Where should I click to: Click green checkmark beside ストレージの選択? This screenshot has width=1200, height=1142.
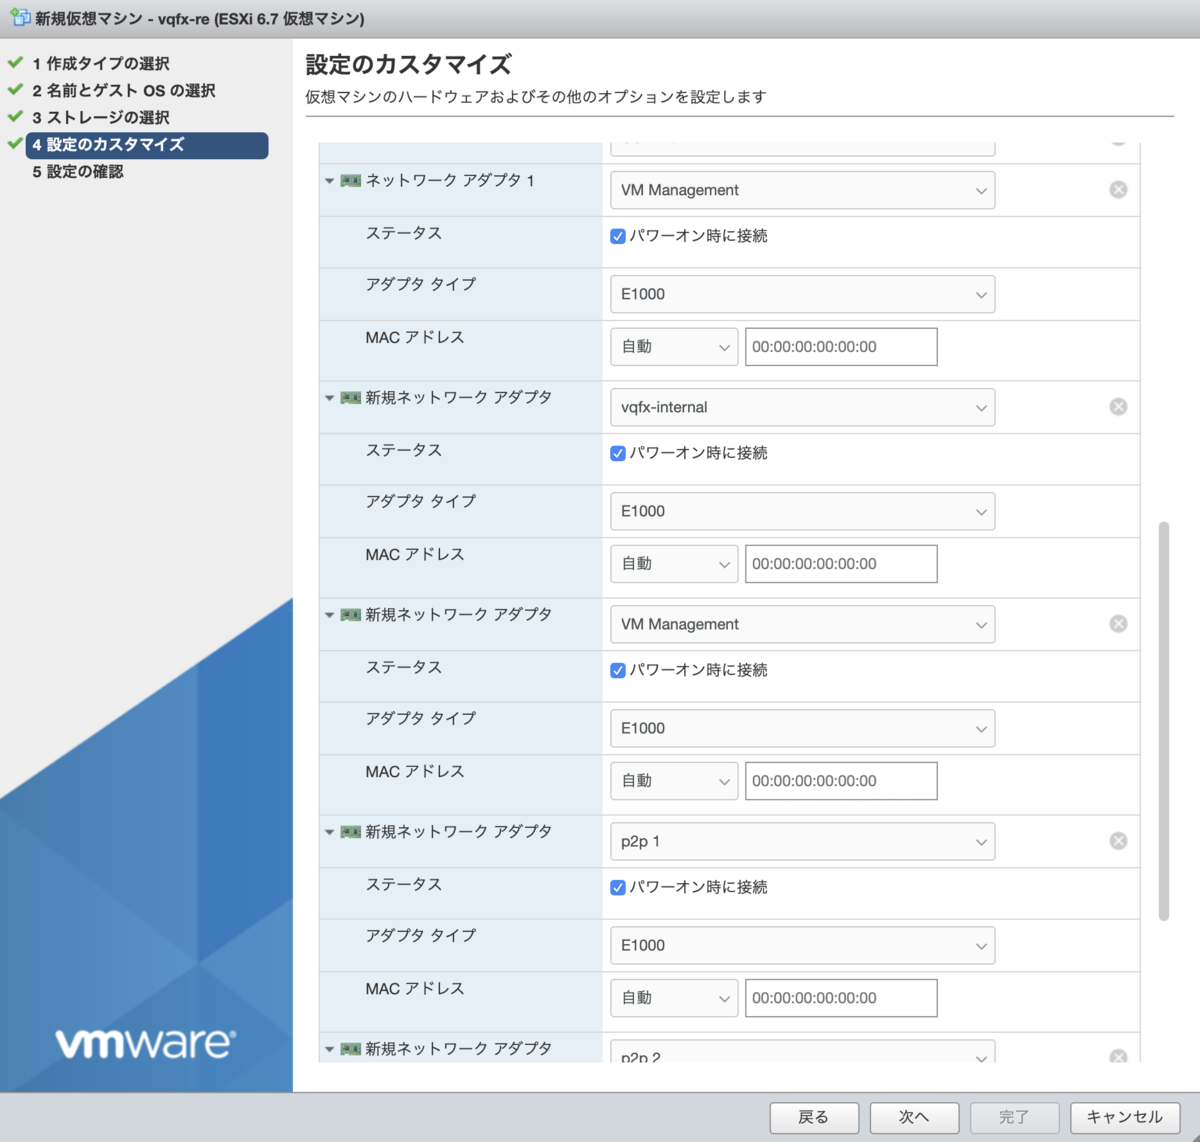pyautogui.click(x=15, y=116)
